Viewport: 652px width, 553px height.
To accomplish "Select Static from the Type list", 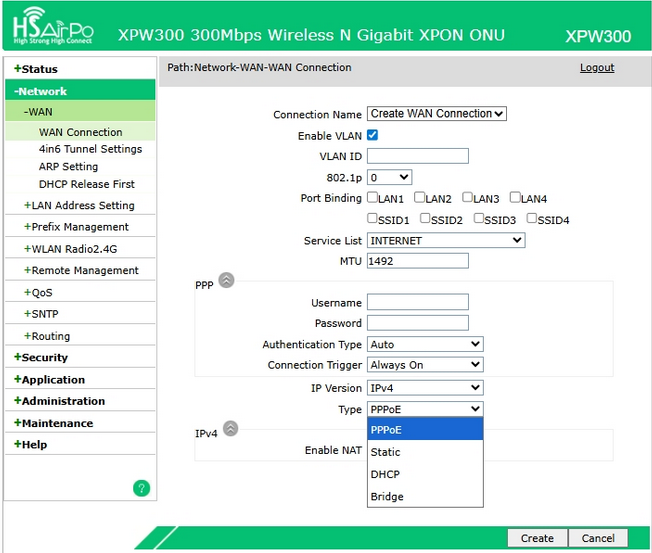I will (x=425, y=452).
